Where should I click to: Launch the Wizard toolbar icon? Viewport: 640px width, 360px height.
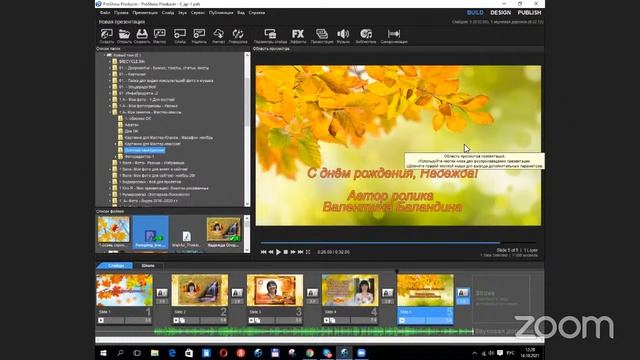160,34
